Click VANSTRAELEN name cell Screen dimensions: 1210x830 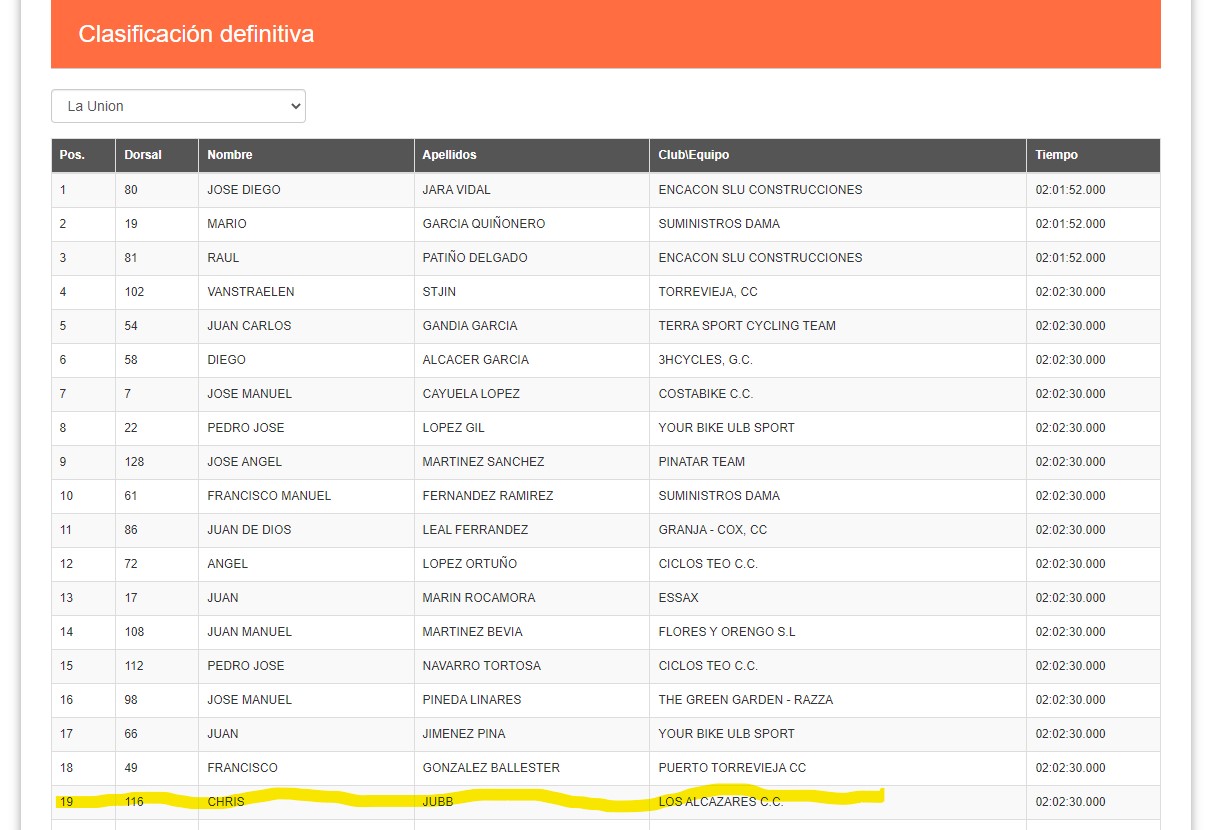coord(251,292)
